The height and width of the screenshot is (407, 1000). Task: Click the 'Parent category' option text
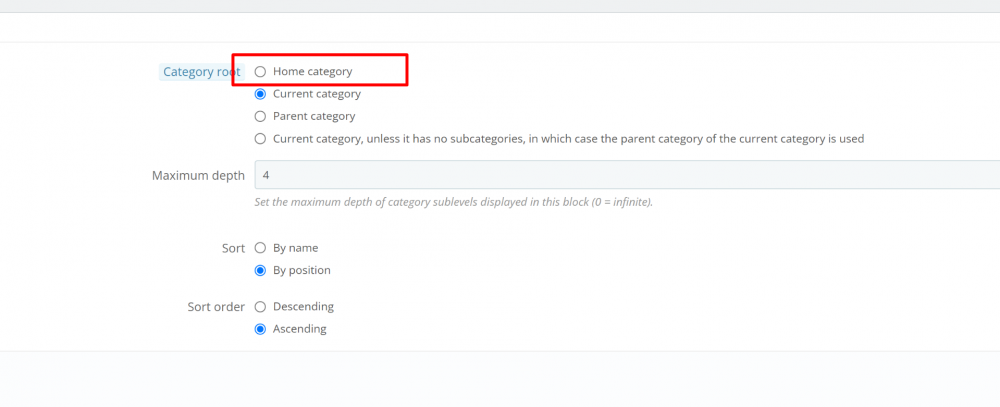pos(313,116)
